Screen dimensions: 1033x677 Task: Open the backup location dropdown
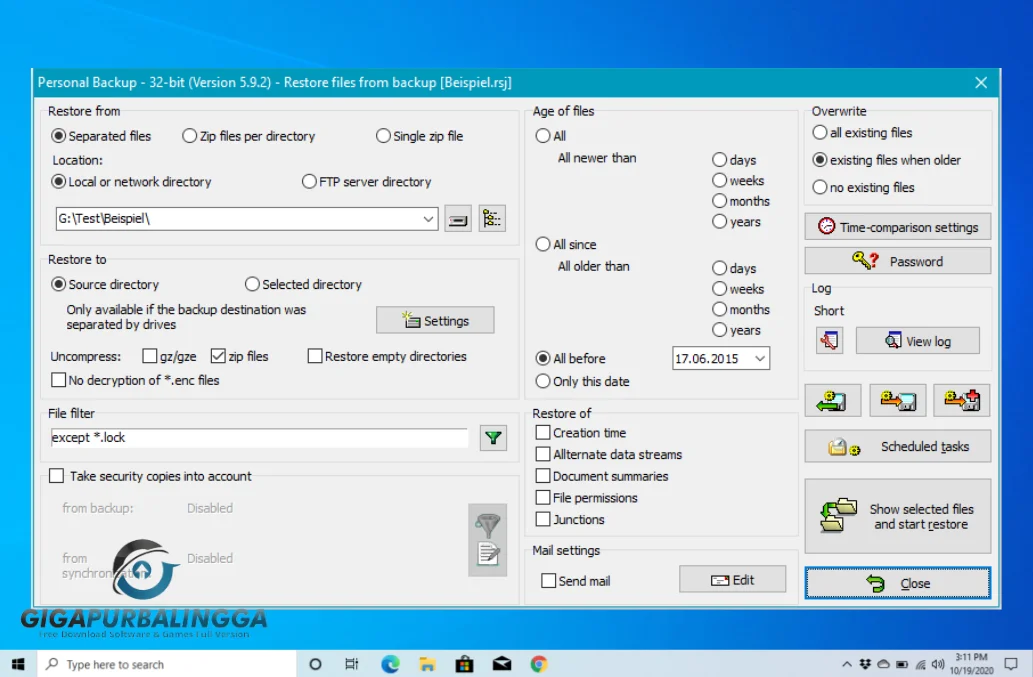(428, 218)
